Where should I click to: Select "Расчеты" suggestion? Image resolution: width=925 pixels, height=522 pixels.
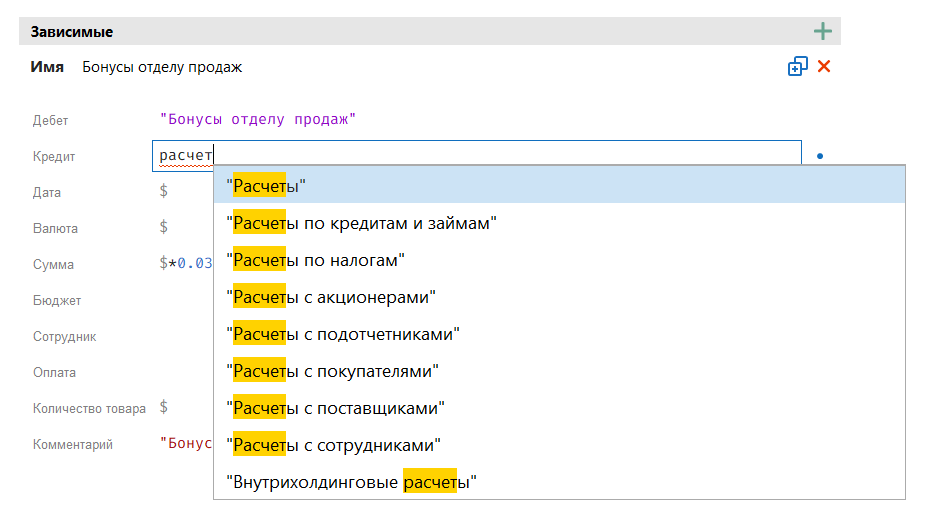click(x=266, y=185)
